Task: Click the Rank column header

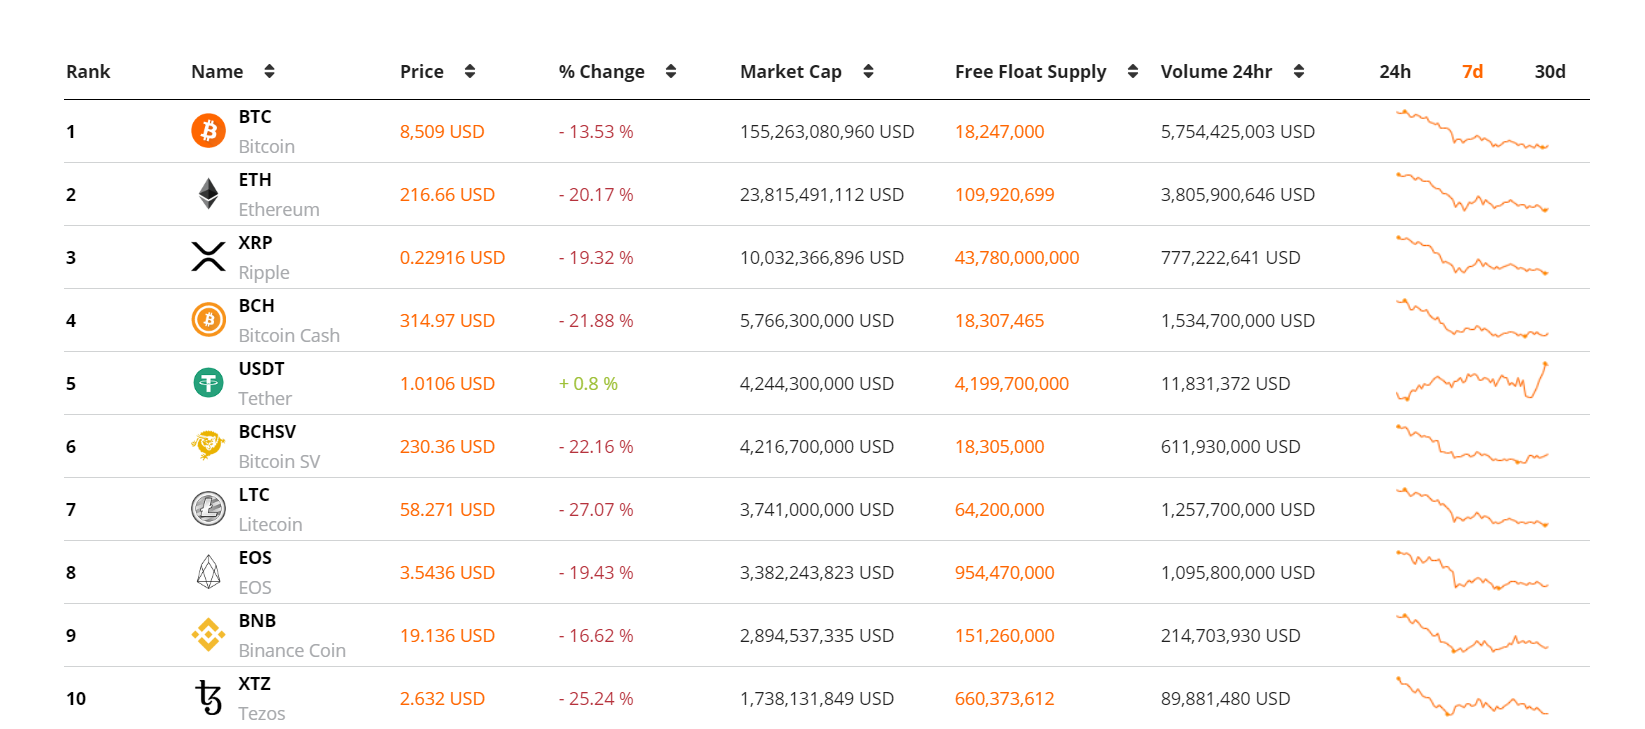Action: [88, 71]
